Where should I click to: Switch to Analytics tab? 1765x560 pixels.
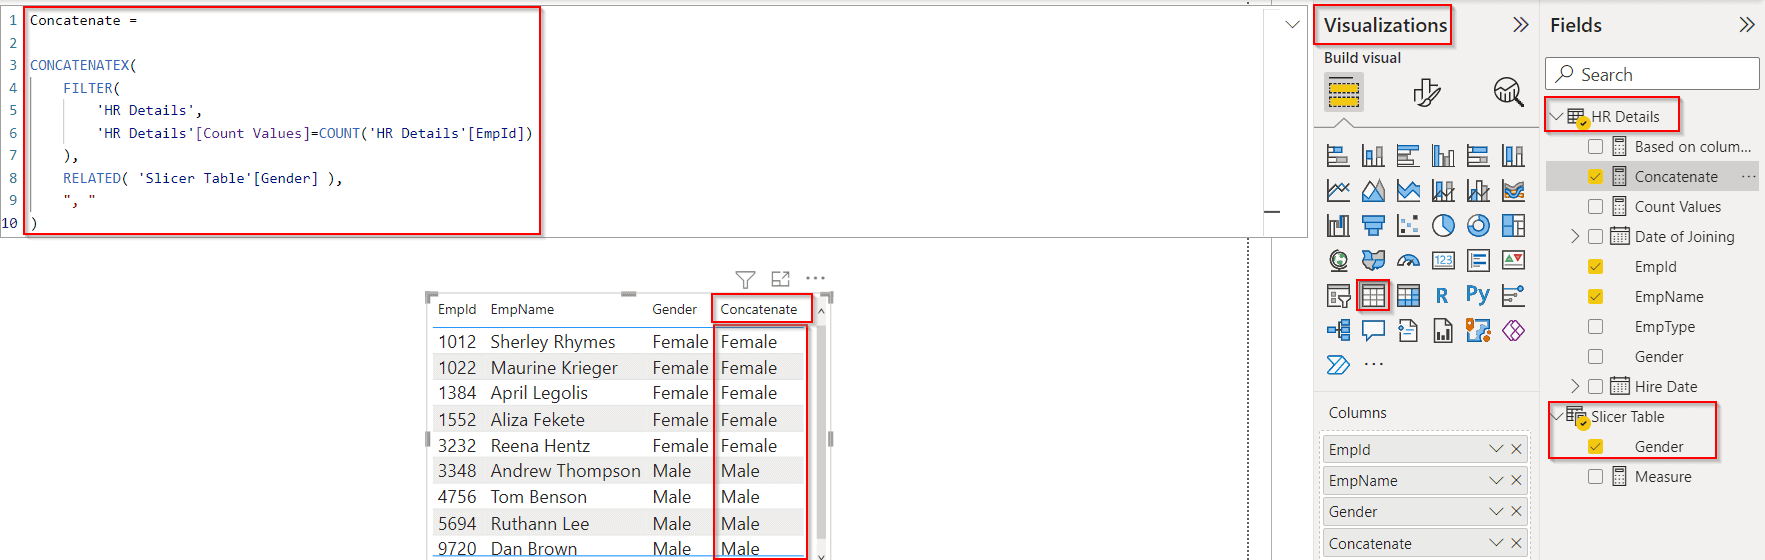click(1508, 93)
